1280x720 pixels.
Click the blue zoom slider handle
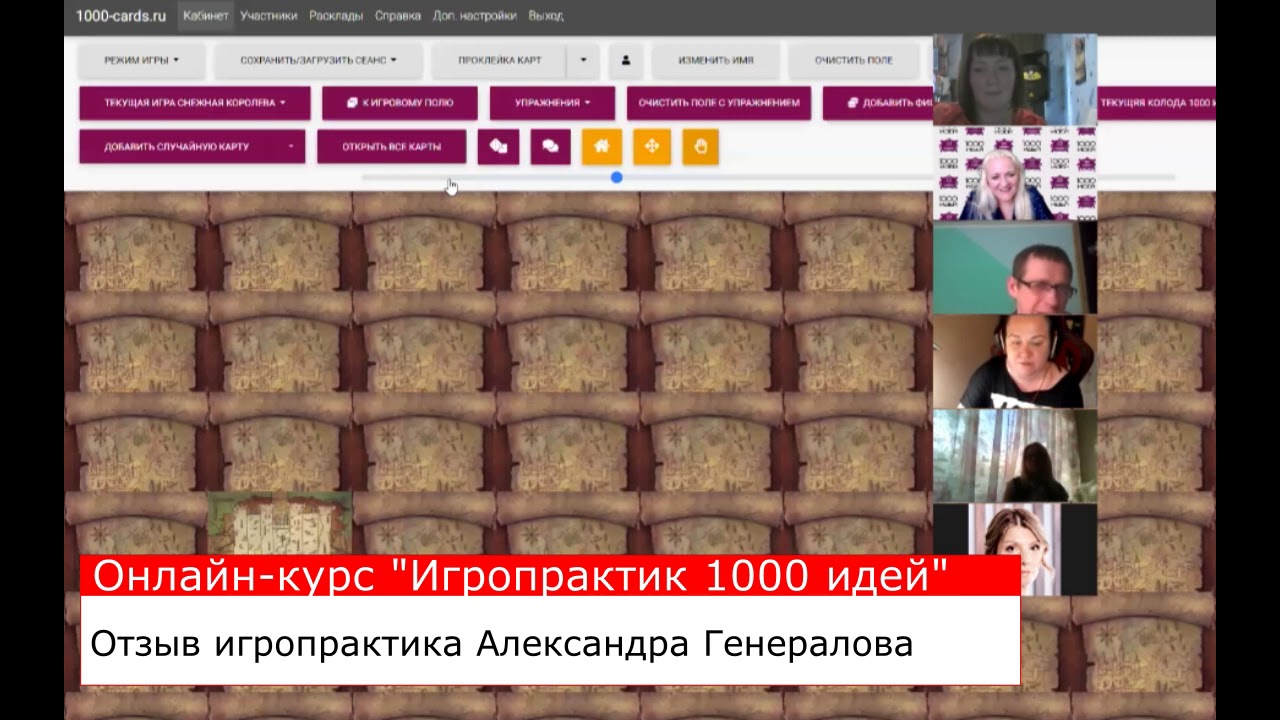click(617, 177)
